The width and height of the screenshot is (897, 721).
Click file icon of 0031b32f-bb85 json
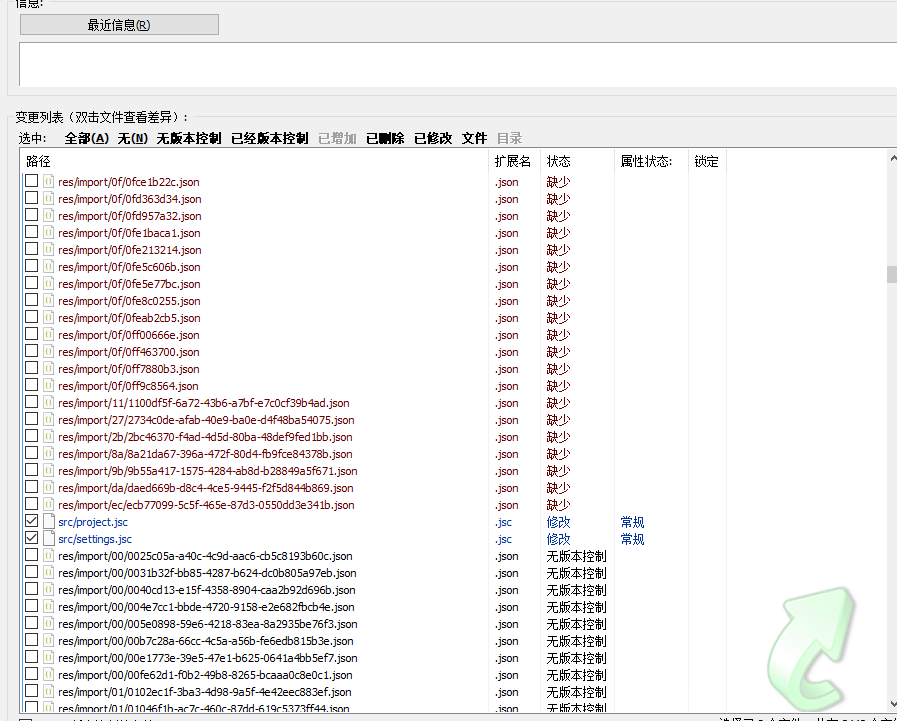click(x=49, y=572)
